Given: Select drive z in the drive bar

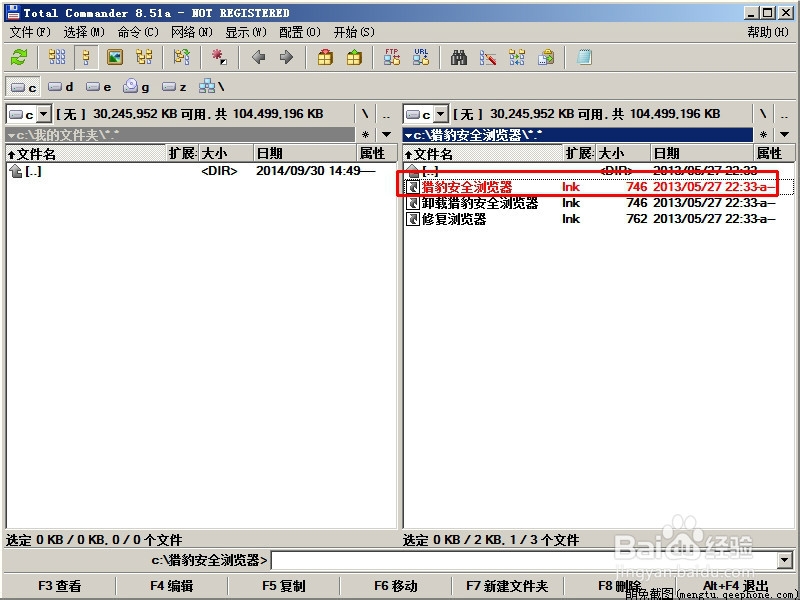Looking at the screenshot, I should tap(174, 87).
